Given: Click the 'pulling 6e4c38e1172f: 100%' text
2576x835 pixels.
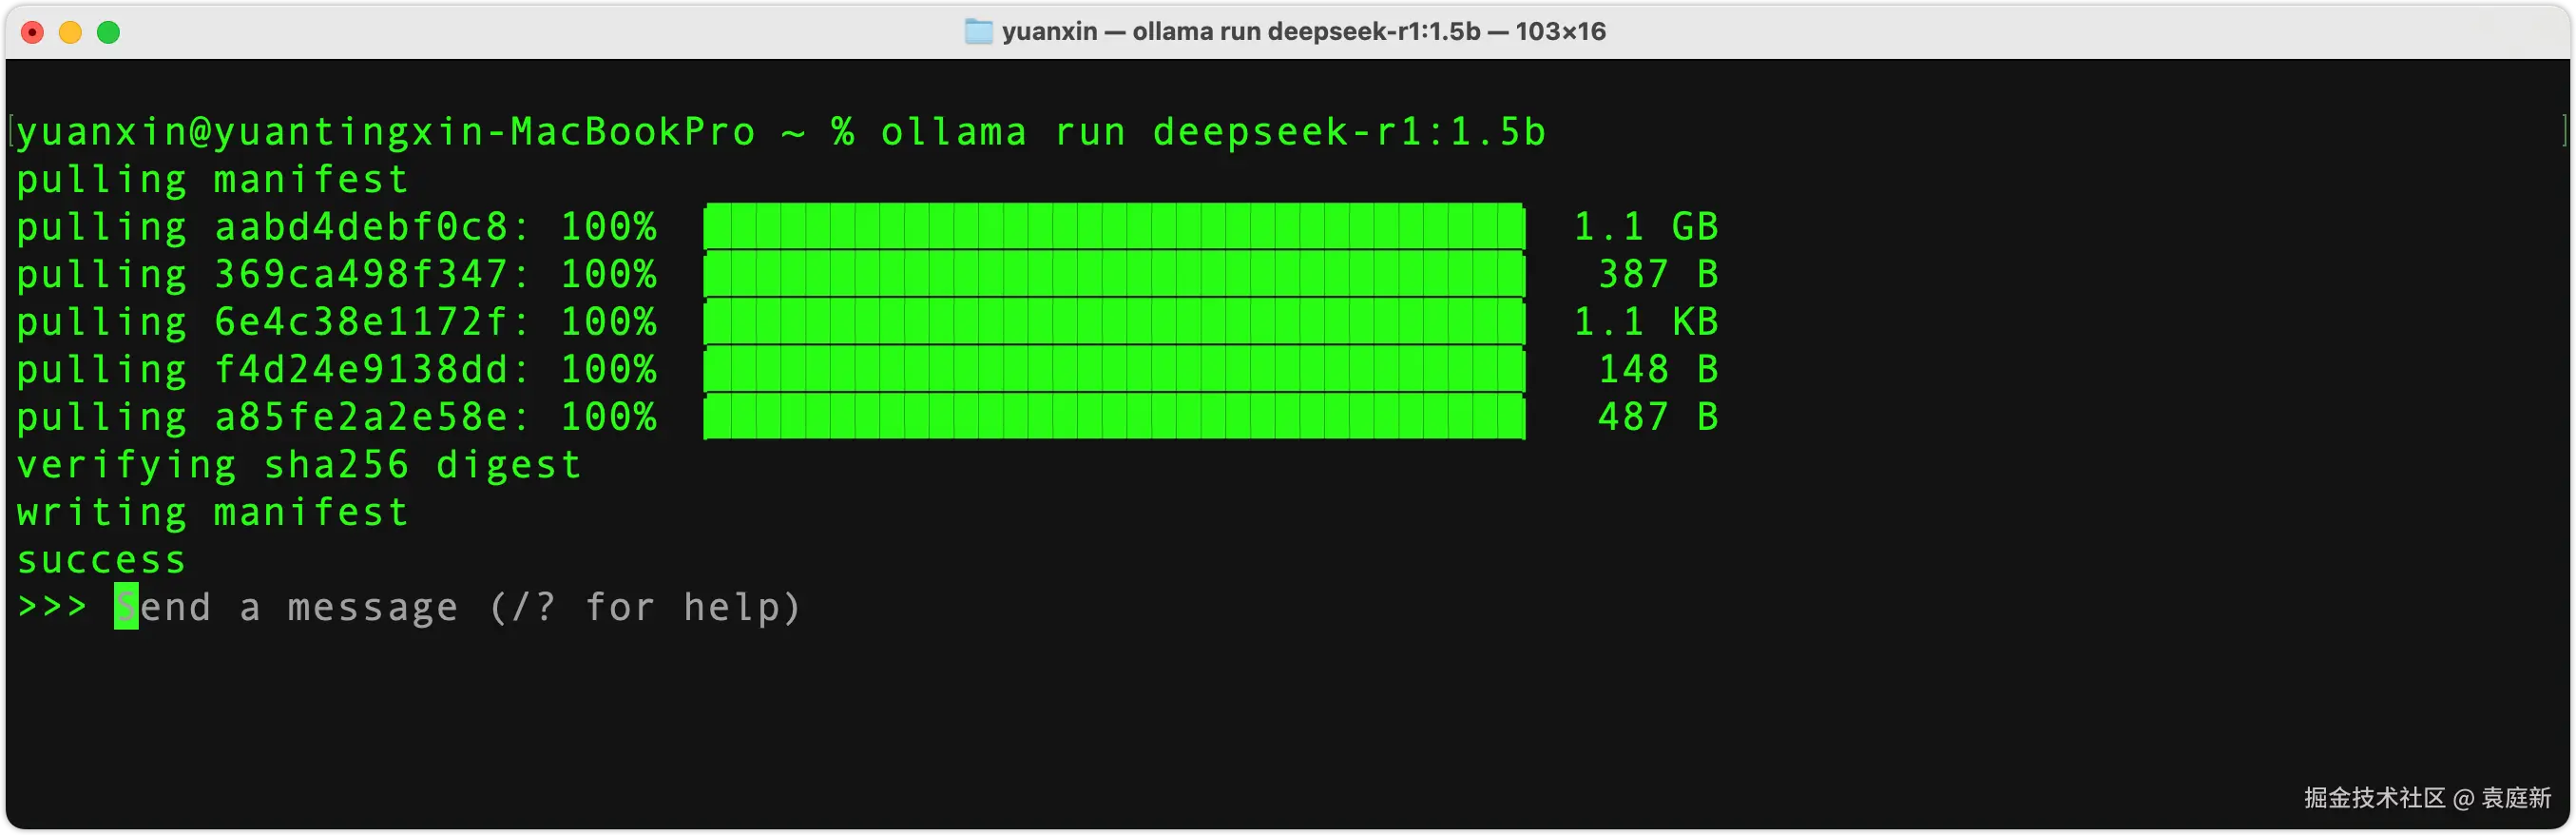Looking at the screenshot, I should tap(336, 322).
